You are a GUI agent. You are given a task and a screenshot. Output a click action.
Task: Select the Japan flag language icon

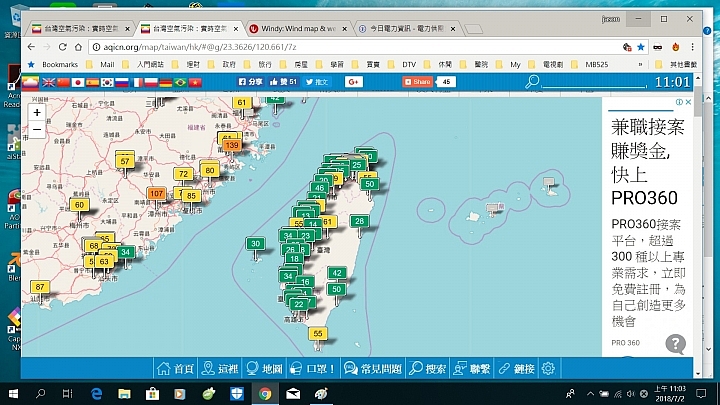(78, 82)
